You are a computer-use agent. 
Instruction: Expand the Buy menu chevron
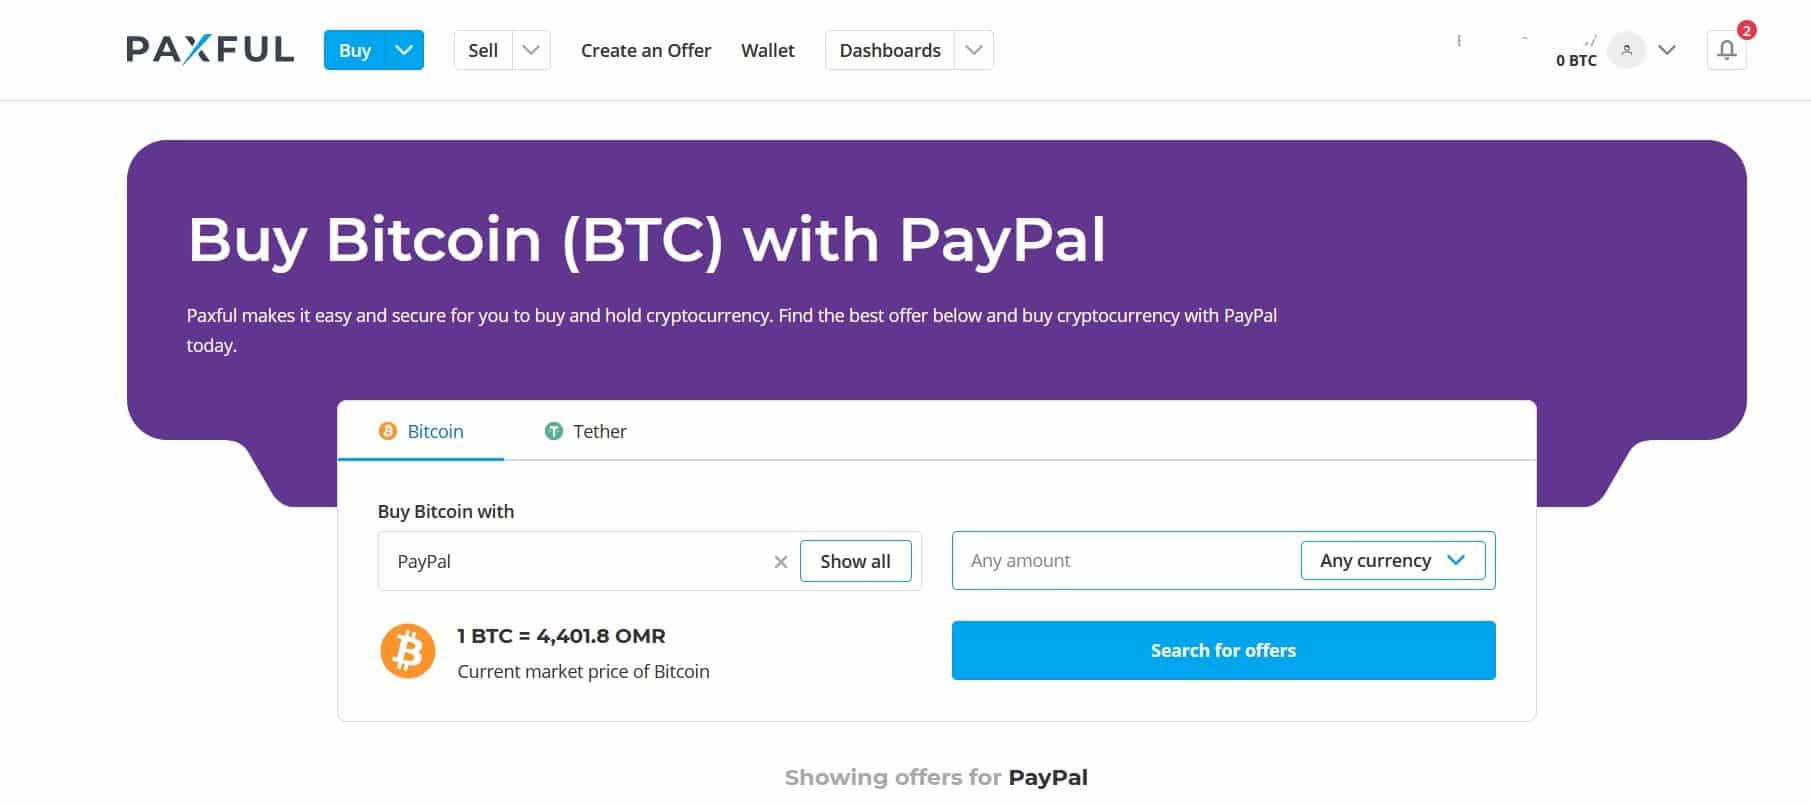(x=404, y=48)
